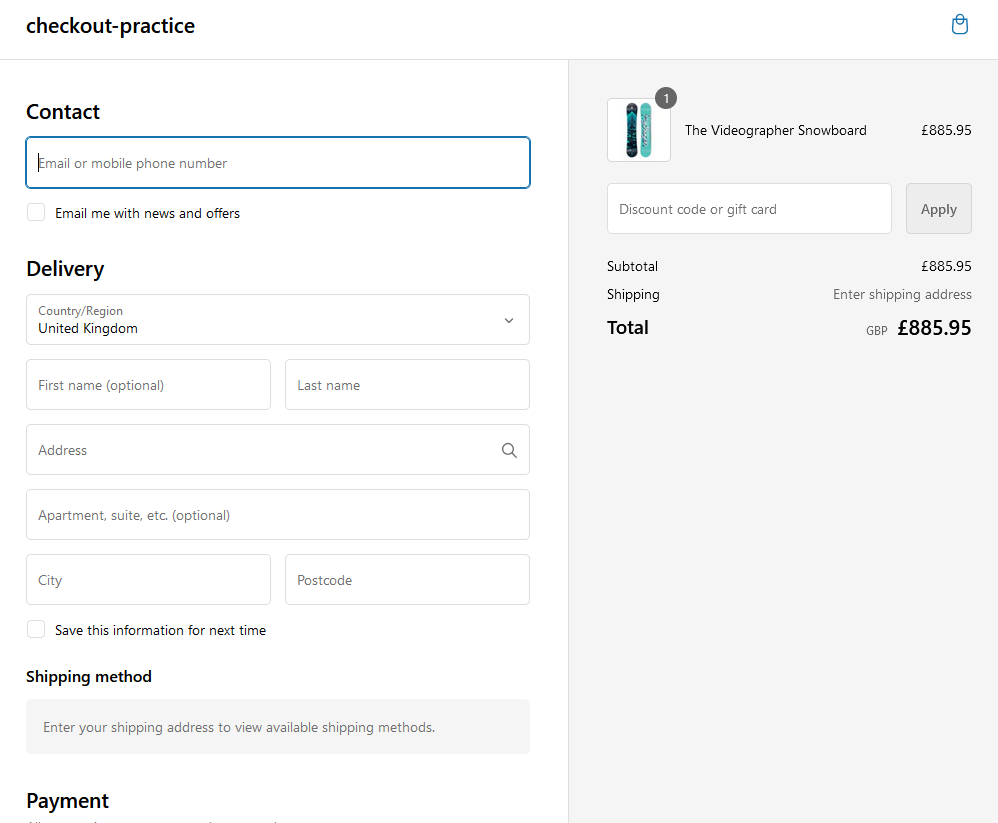Click the shipping methods notice box
998x823 pixels.
(277, 727)
